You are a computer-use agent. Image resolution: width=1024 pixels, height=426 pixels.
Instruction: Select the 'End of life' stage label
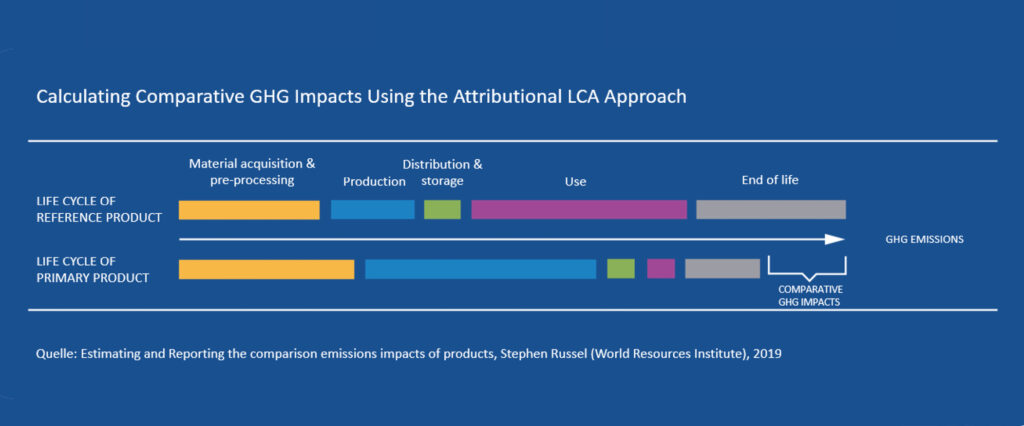tap(769, 181)
